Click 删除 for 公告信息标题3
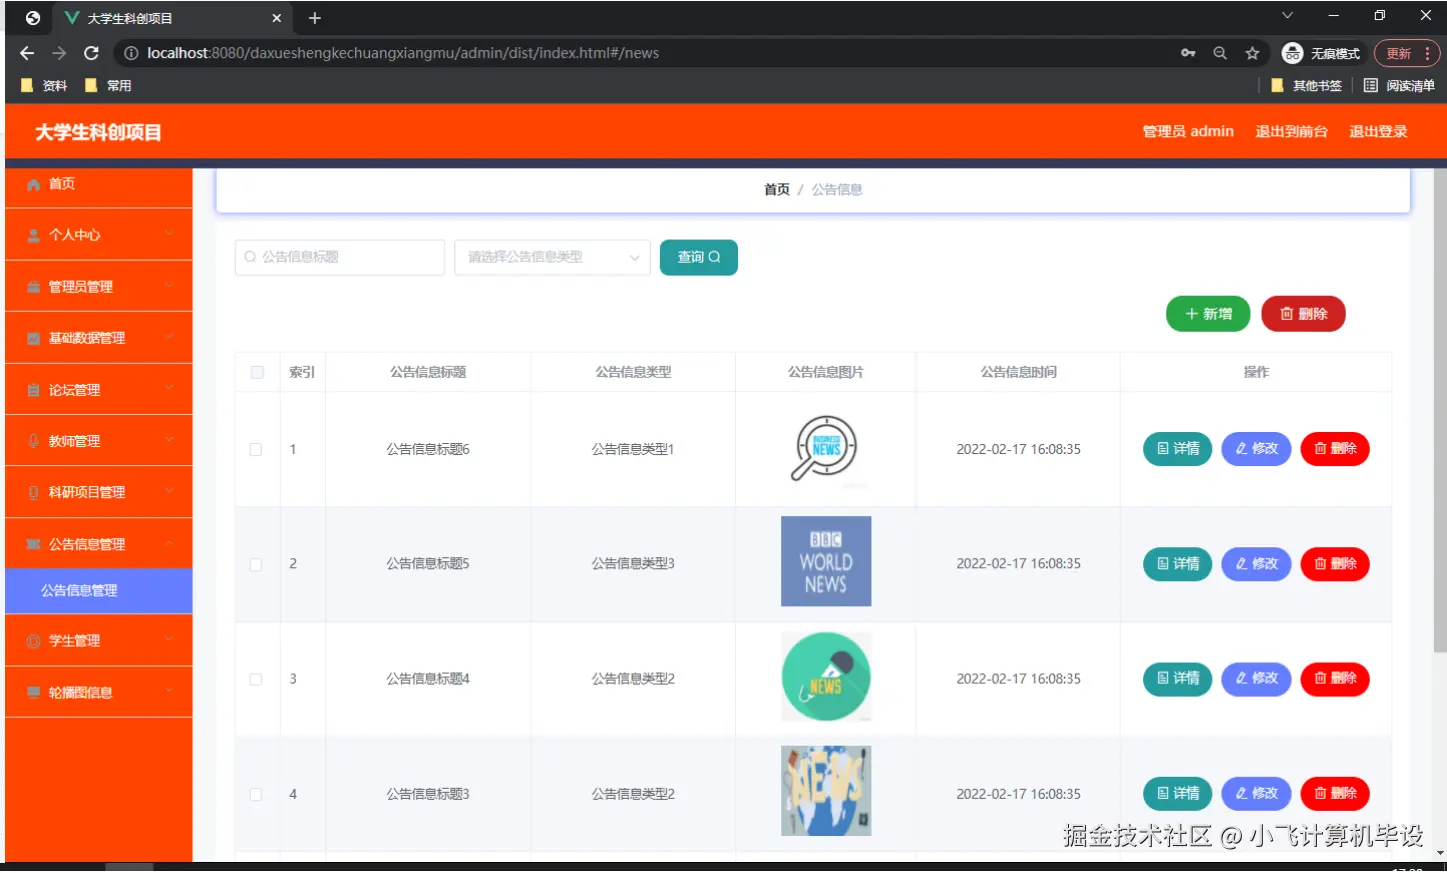Image resolution: width=1447 pixels, height=873 pixels. [x=1335, y=794]
